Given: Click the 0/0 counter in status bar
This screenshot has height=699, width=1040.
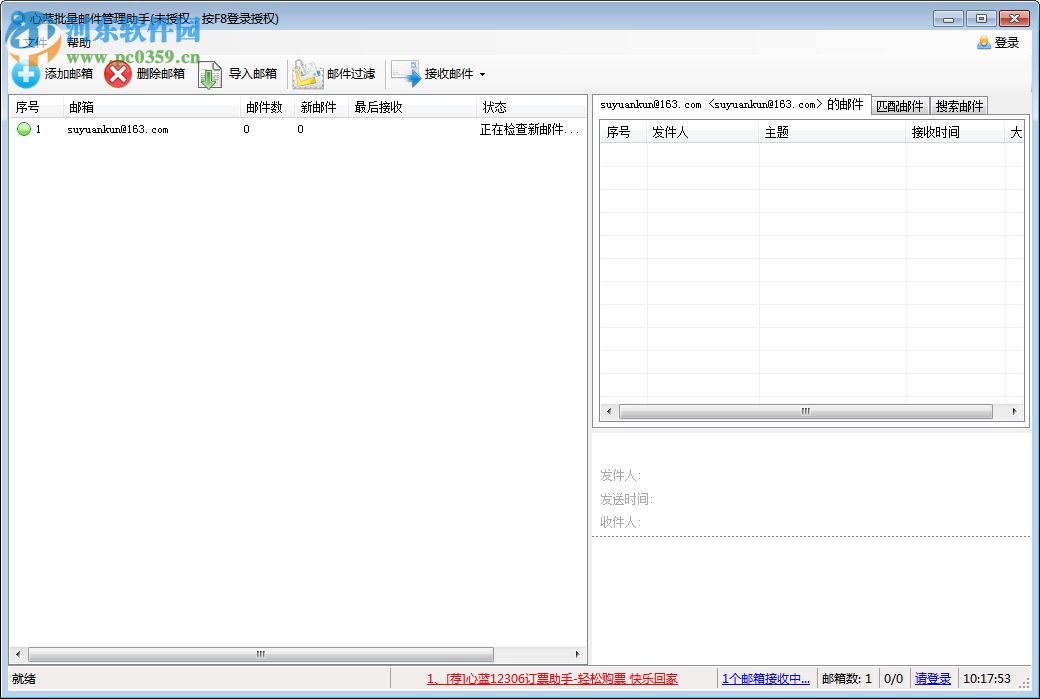Looking at the screenshot, I should pyautogui.click(x=893, y=678).
